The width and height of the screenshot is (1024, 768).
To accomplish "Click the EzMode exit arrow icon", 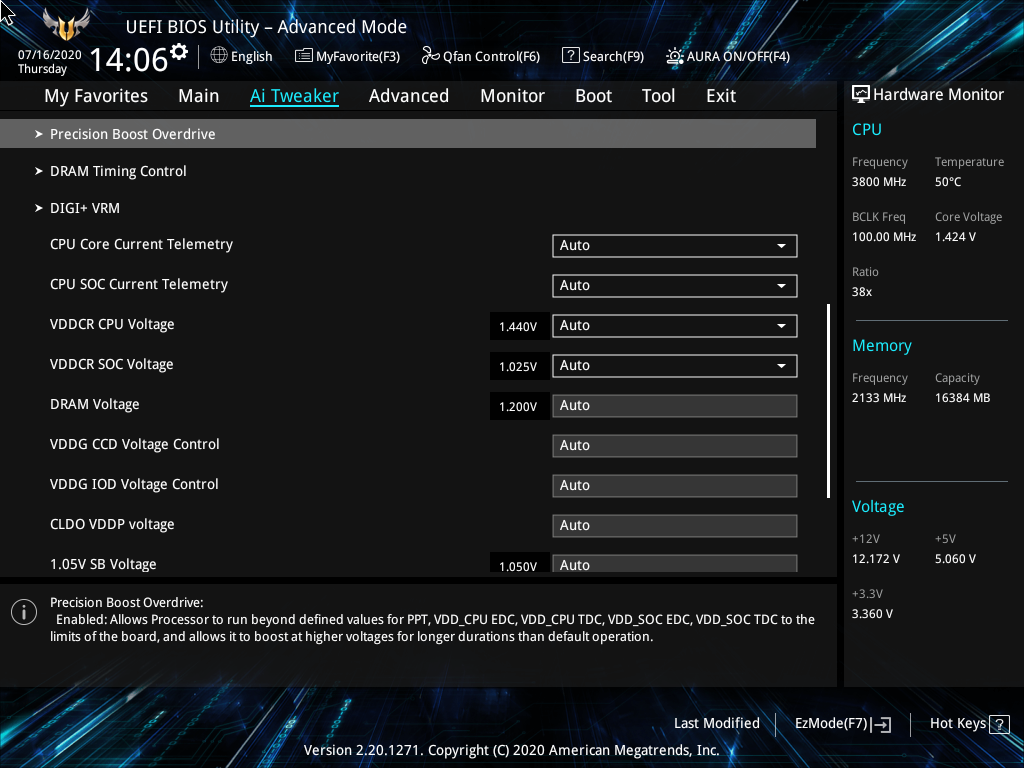I will tap(881, 724).
